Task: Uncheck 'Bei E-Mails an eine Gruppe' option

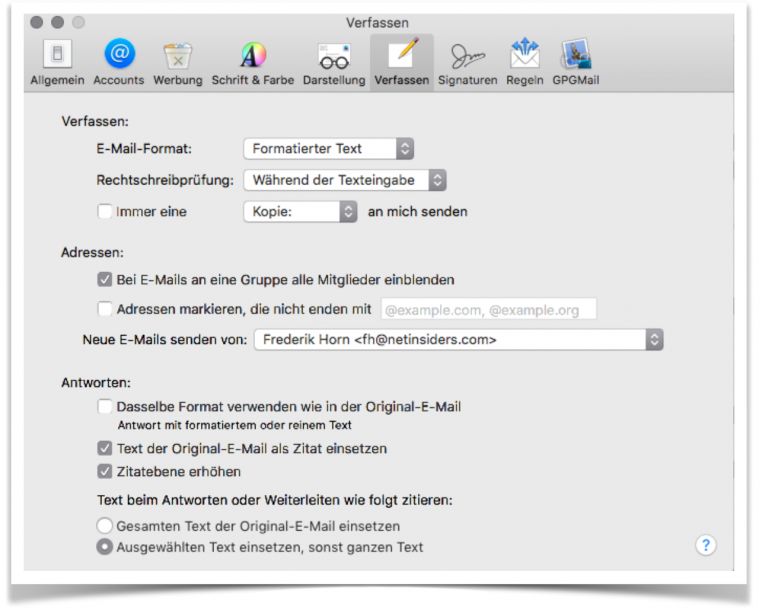Action: 105,280
